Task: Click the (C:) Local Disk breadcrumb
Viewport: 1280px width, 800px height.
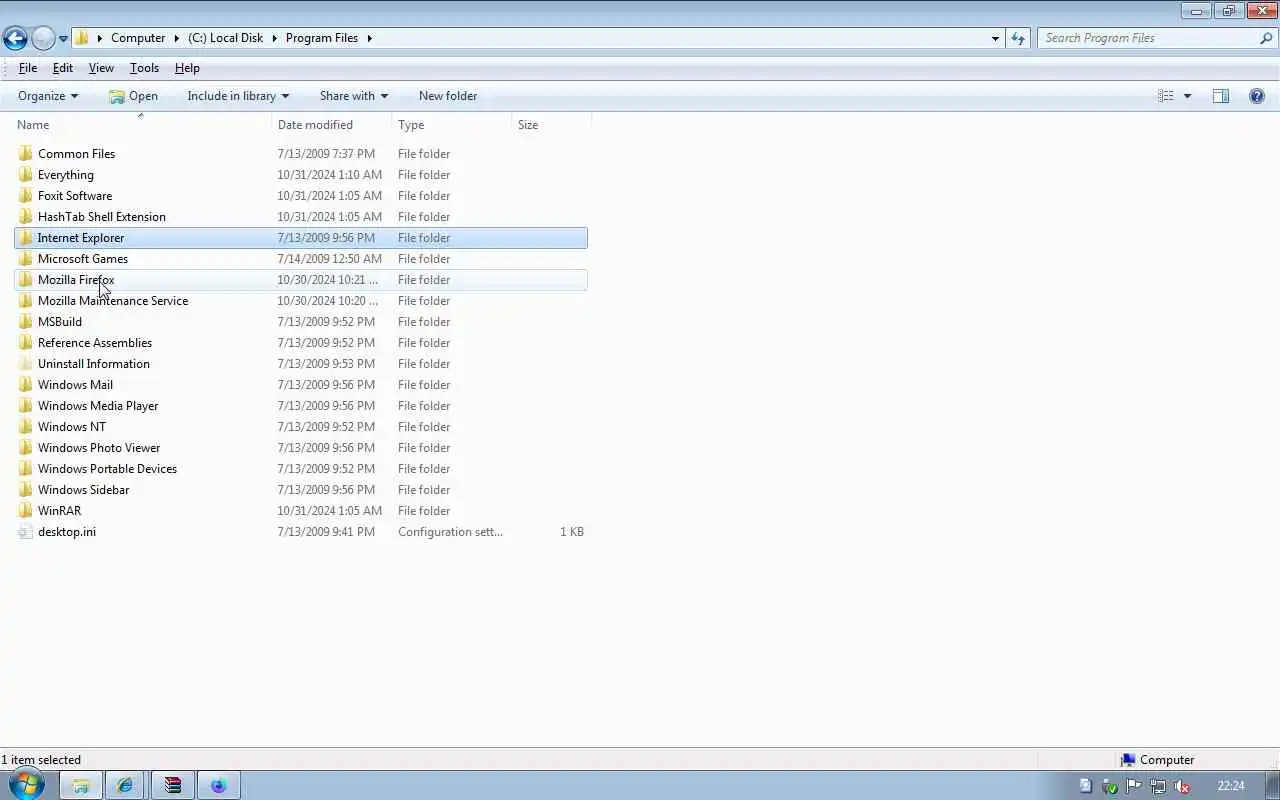Action: pyautogui.click(x=225, y=38)
